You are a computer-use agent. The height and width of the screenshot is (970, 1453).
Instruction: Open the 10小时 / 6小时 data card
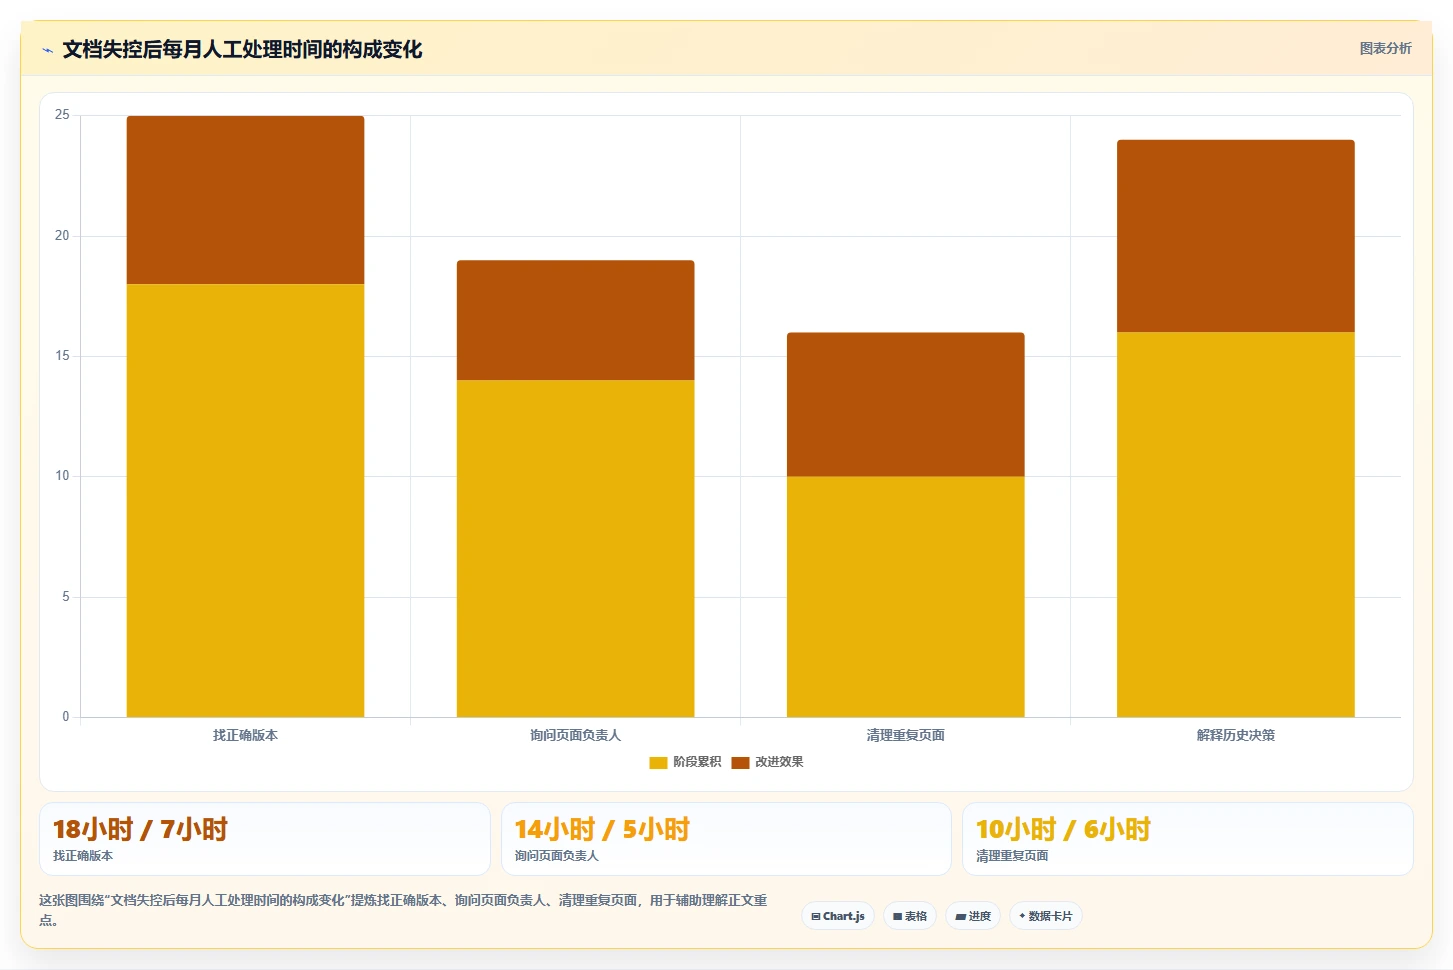pos(1188,839)
